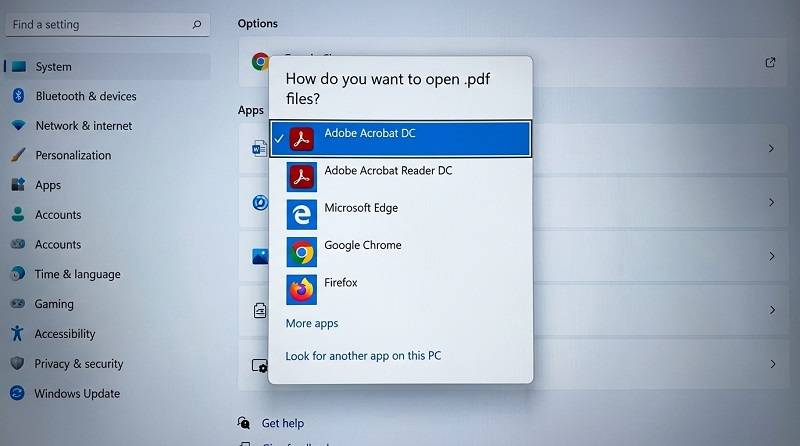Click the Microsoft Edge app icon
This screenshot has width=800, height=446.
coord(302,214)
